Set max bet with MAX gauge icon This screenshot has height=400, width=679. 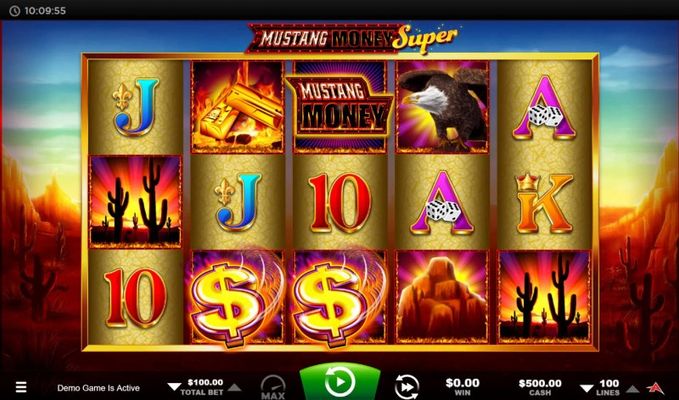273,387
